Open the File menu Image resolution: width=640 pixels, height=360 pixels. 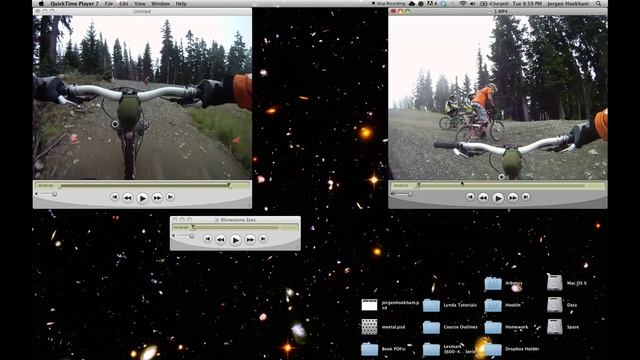coord(109,4)
